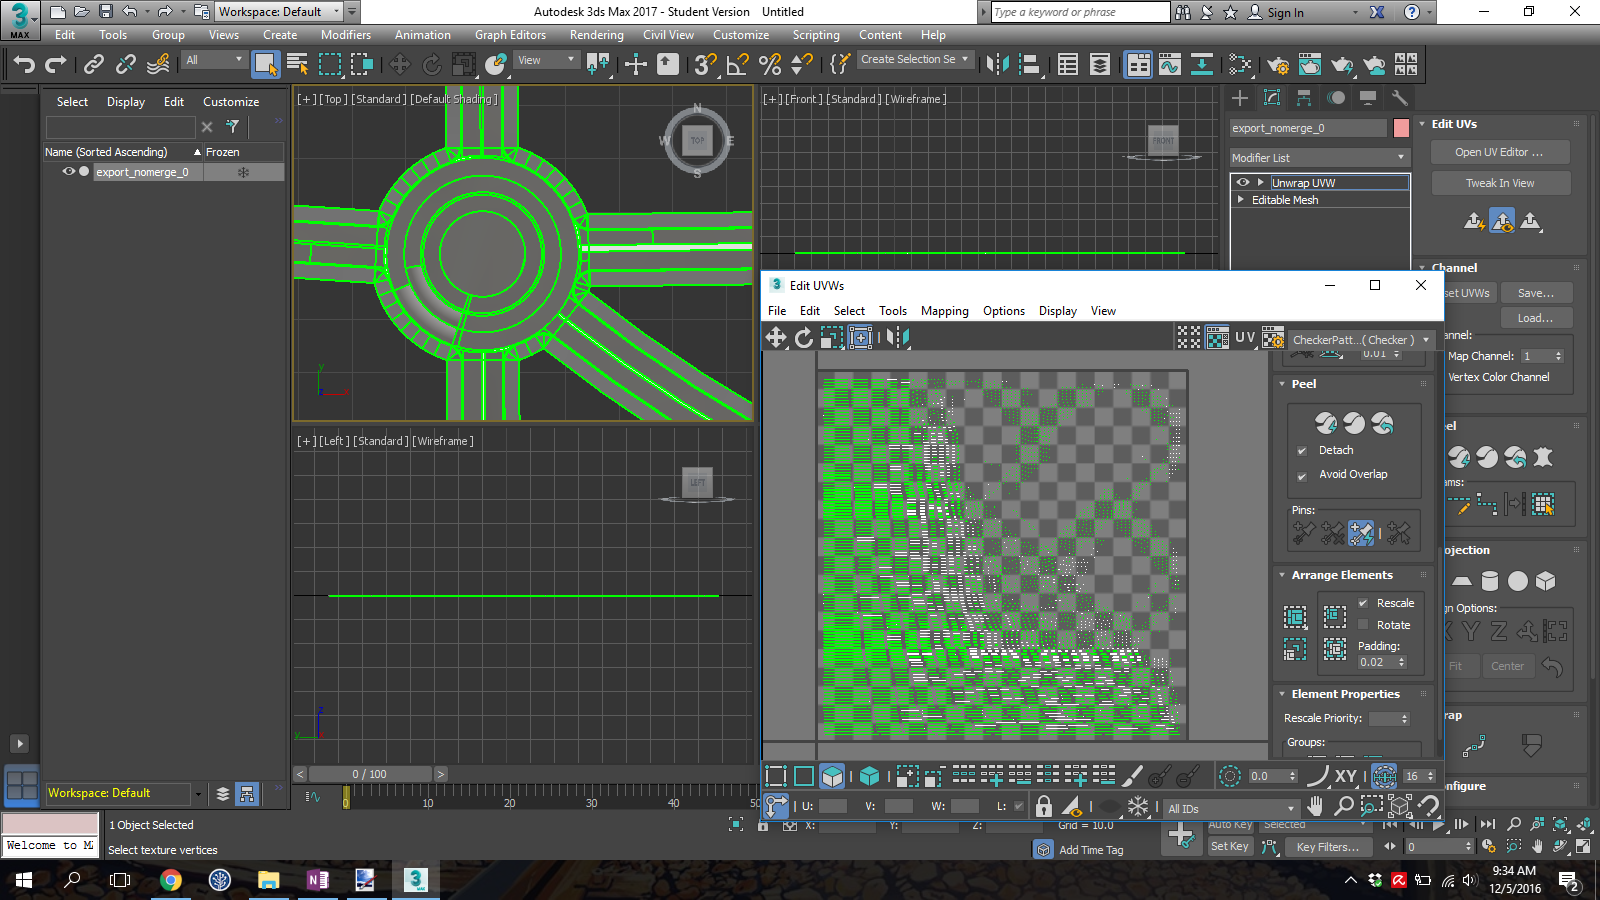This screenshot has height=900, width=1600.
Task: Open the View reference coordinate dropdown
Action: (546, 60)
